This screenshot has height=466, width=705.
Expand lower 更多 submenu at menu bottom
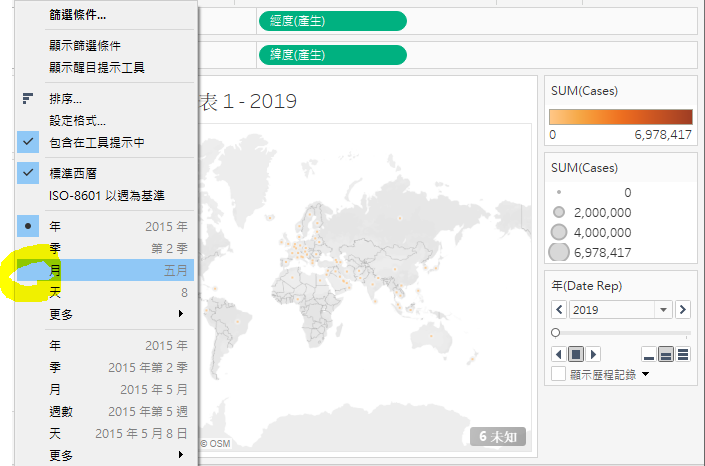pyautogui.click(x=106, y=455)
